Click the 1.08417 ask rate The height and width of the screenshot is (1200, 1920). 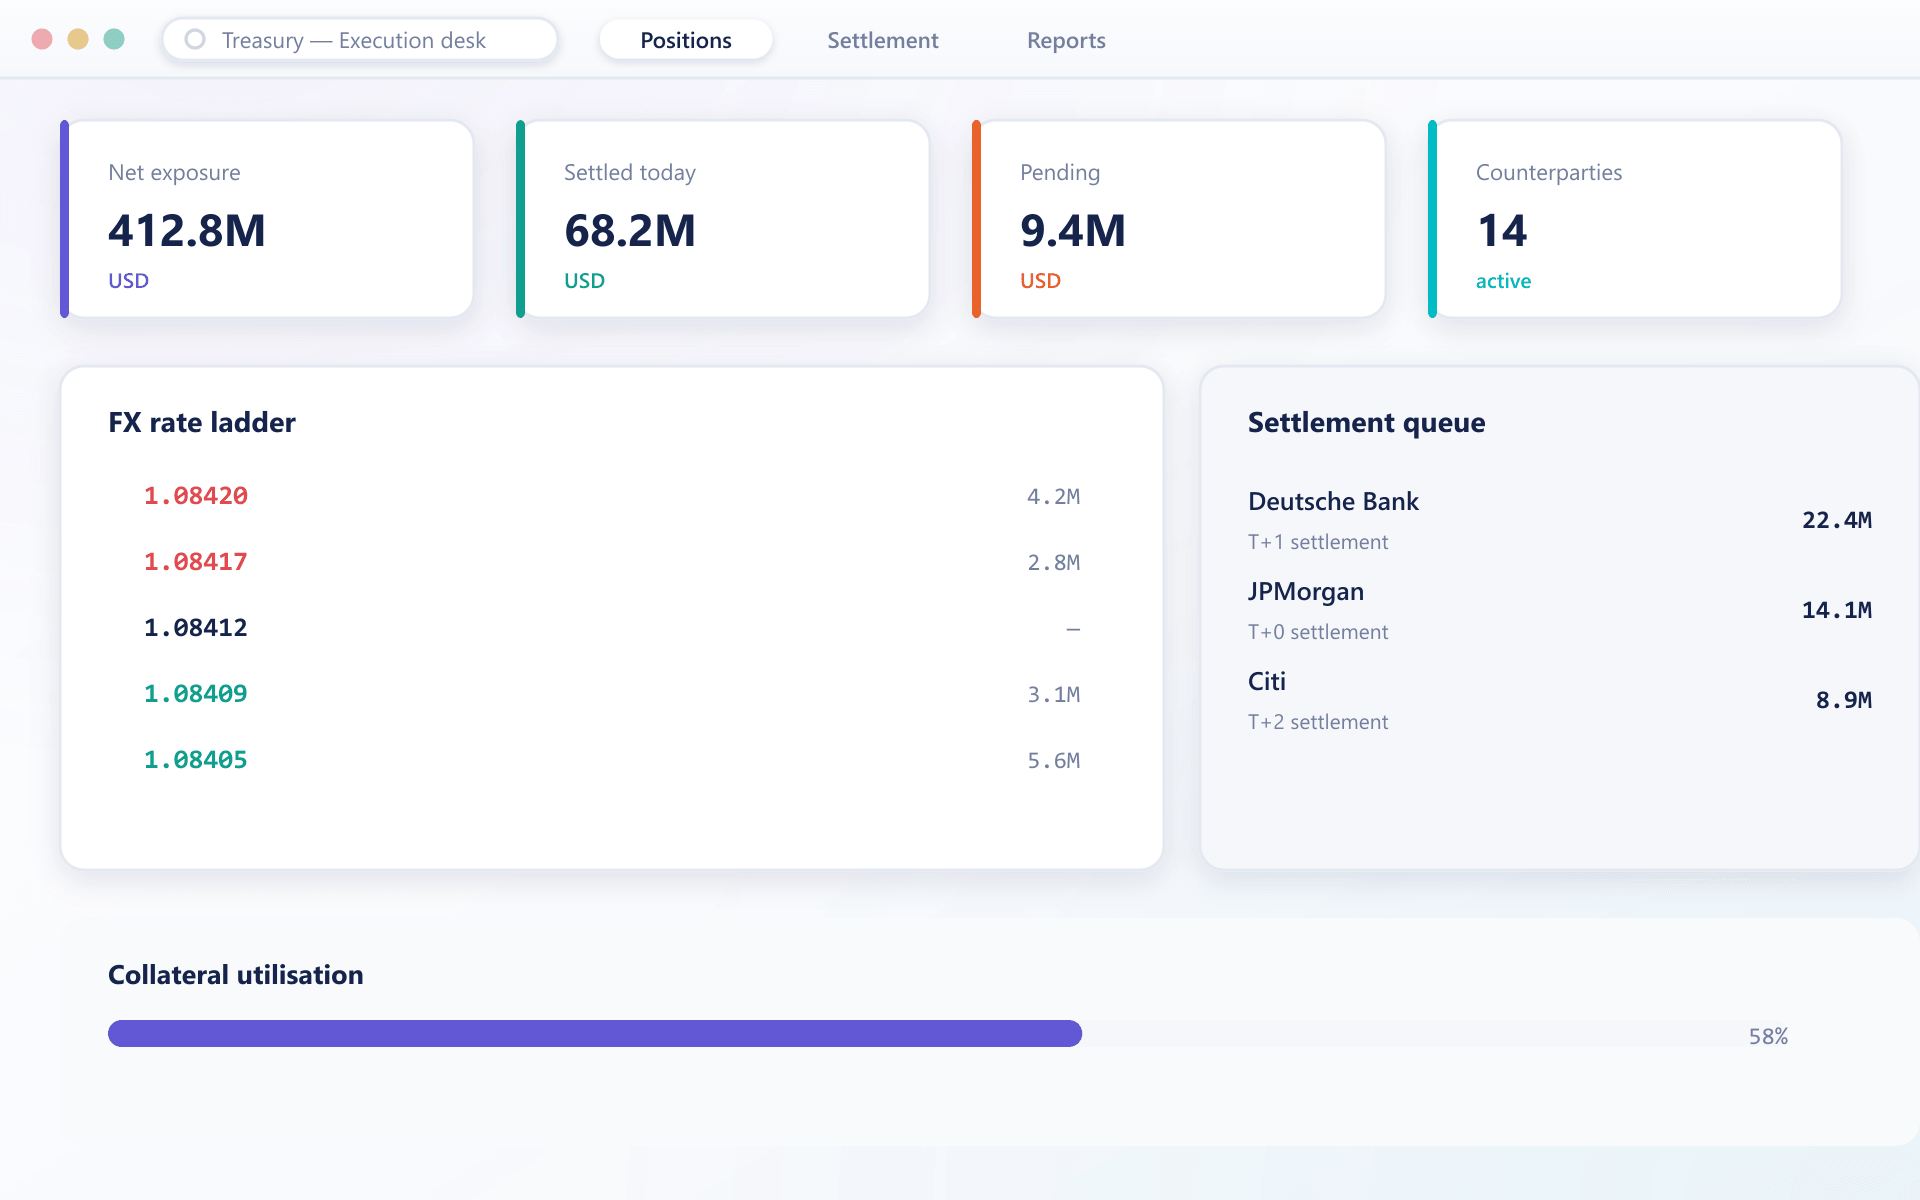(x=196, y=562)
